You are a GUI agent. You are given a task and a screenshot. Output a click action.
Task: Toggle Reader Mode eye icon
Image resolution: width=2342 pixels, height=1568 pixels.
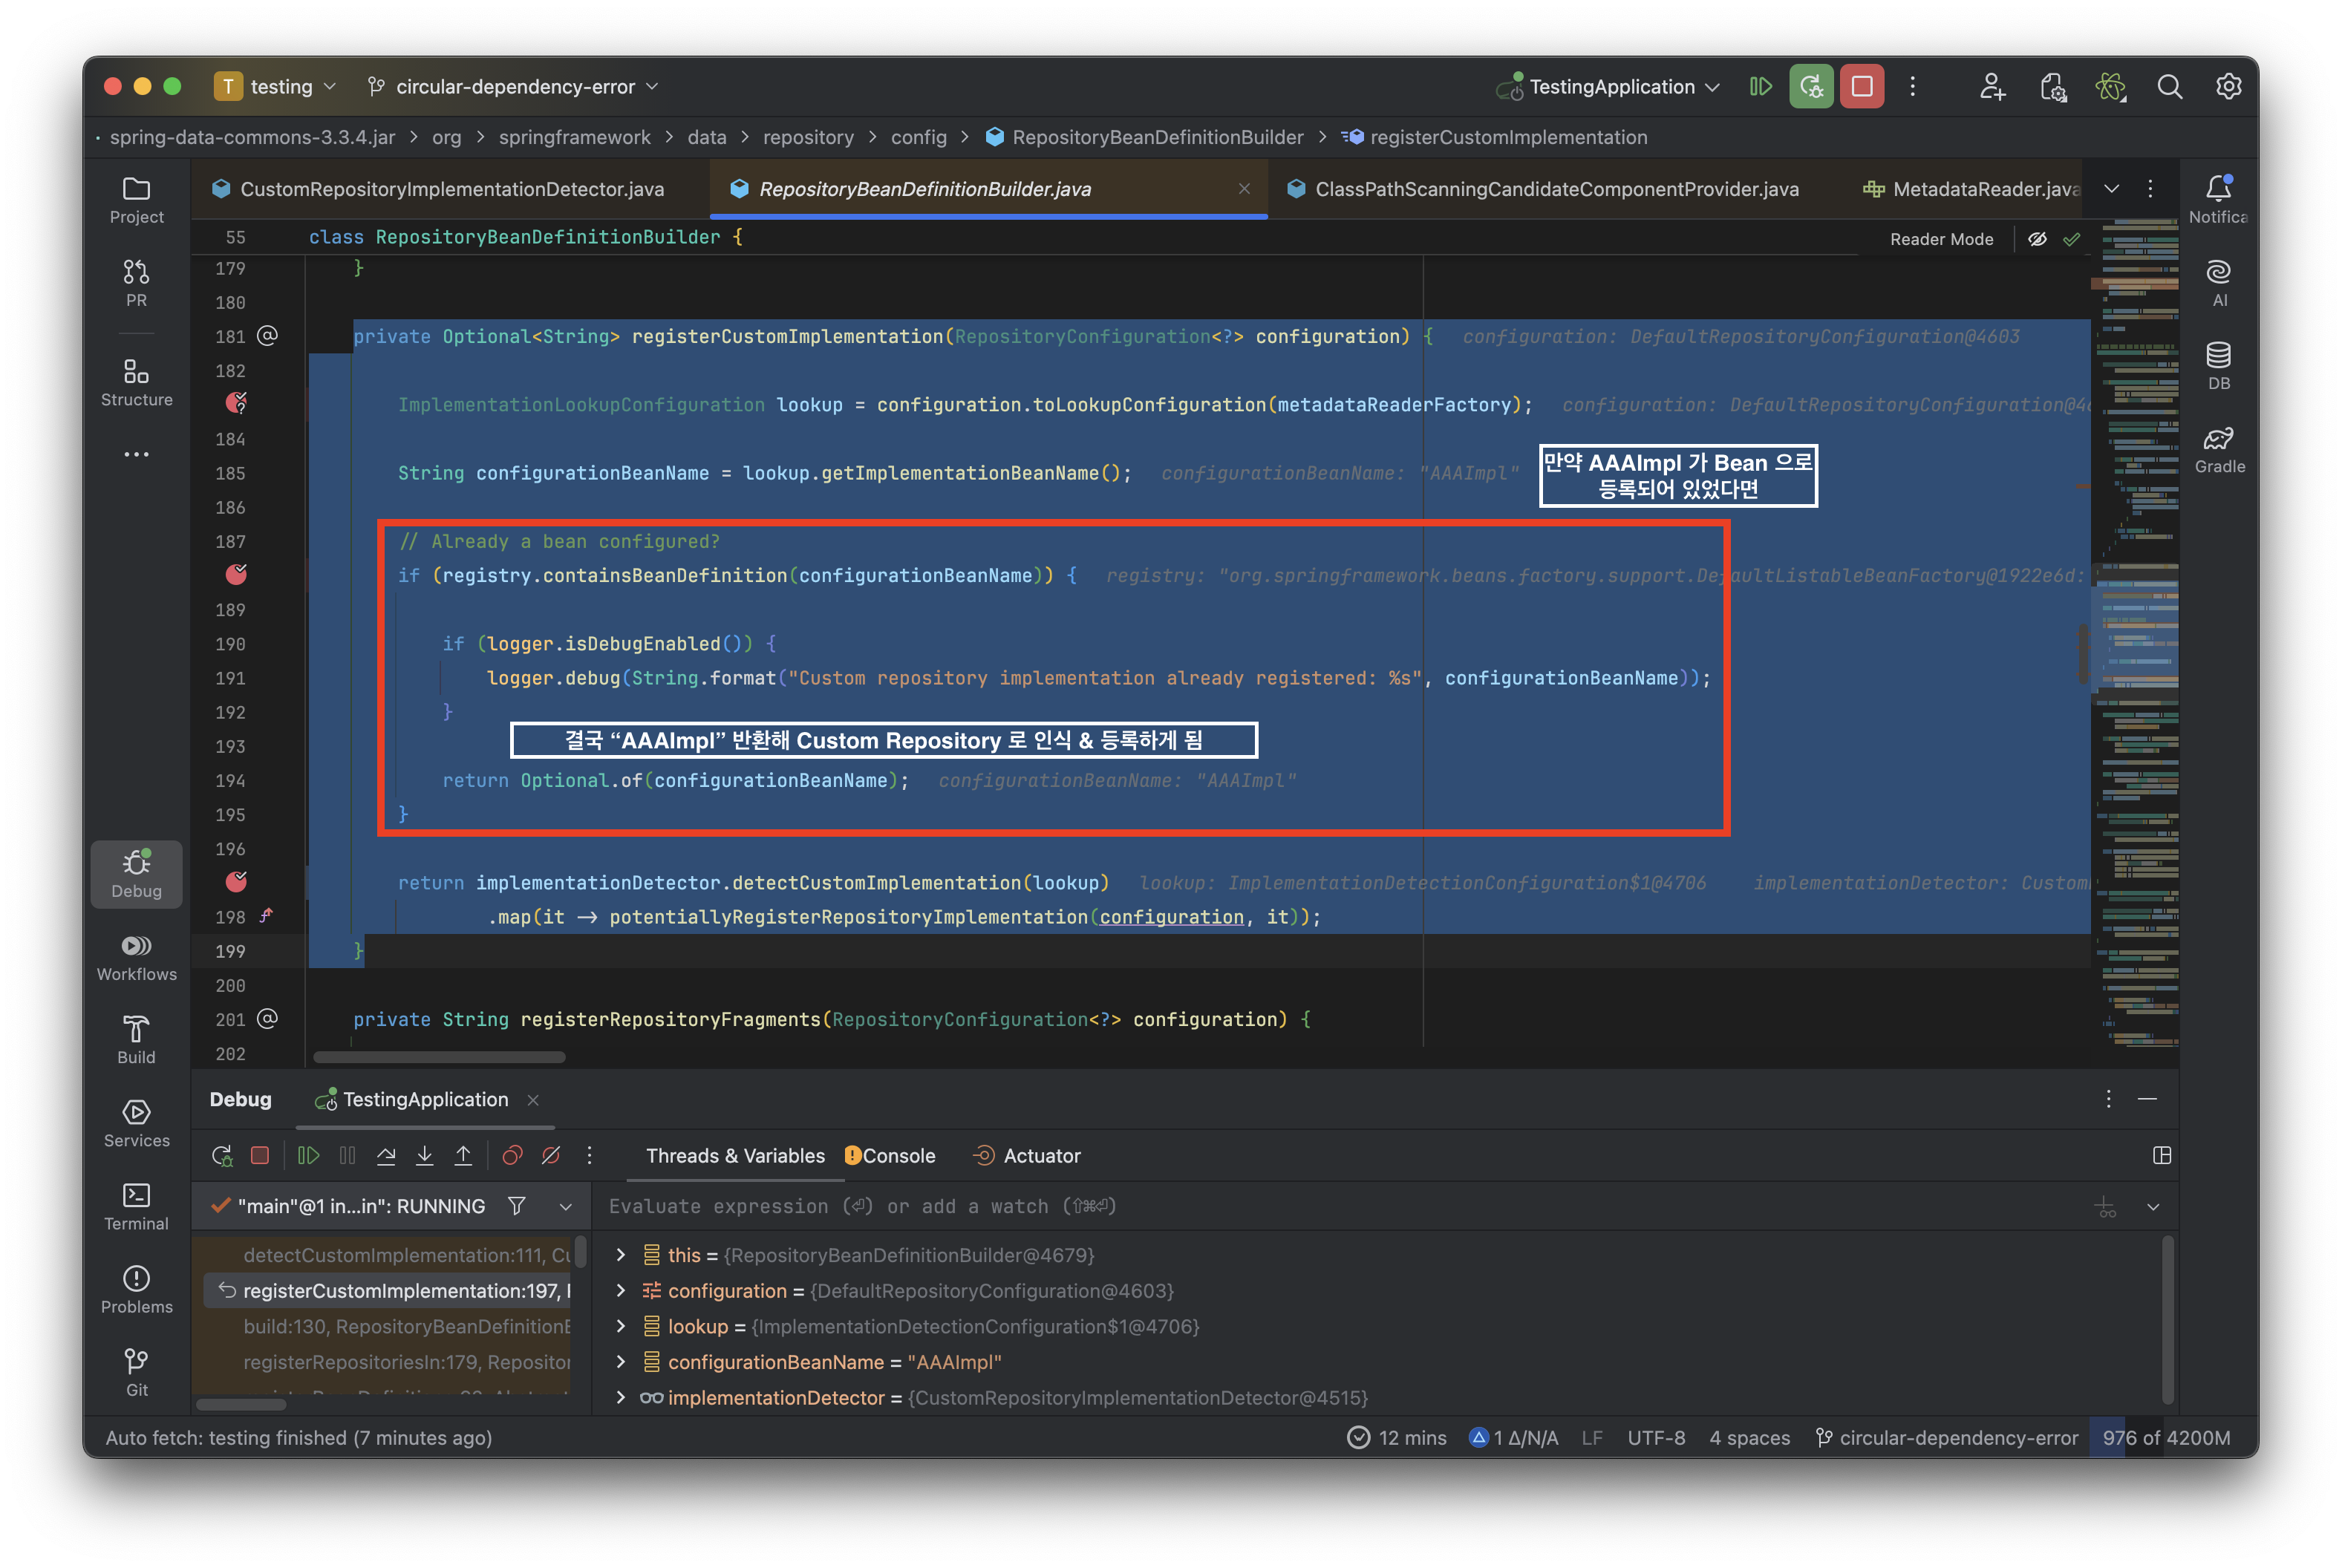[x=2037, y=239]
